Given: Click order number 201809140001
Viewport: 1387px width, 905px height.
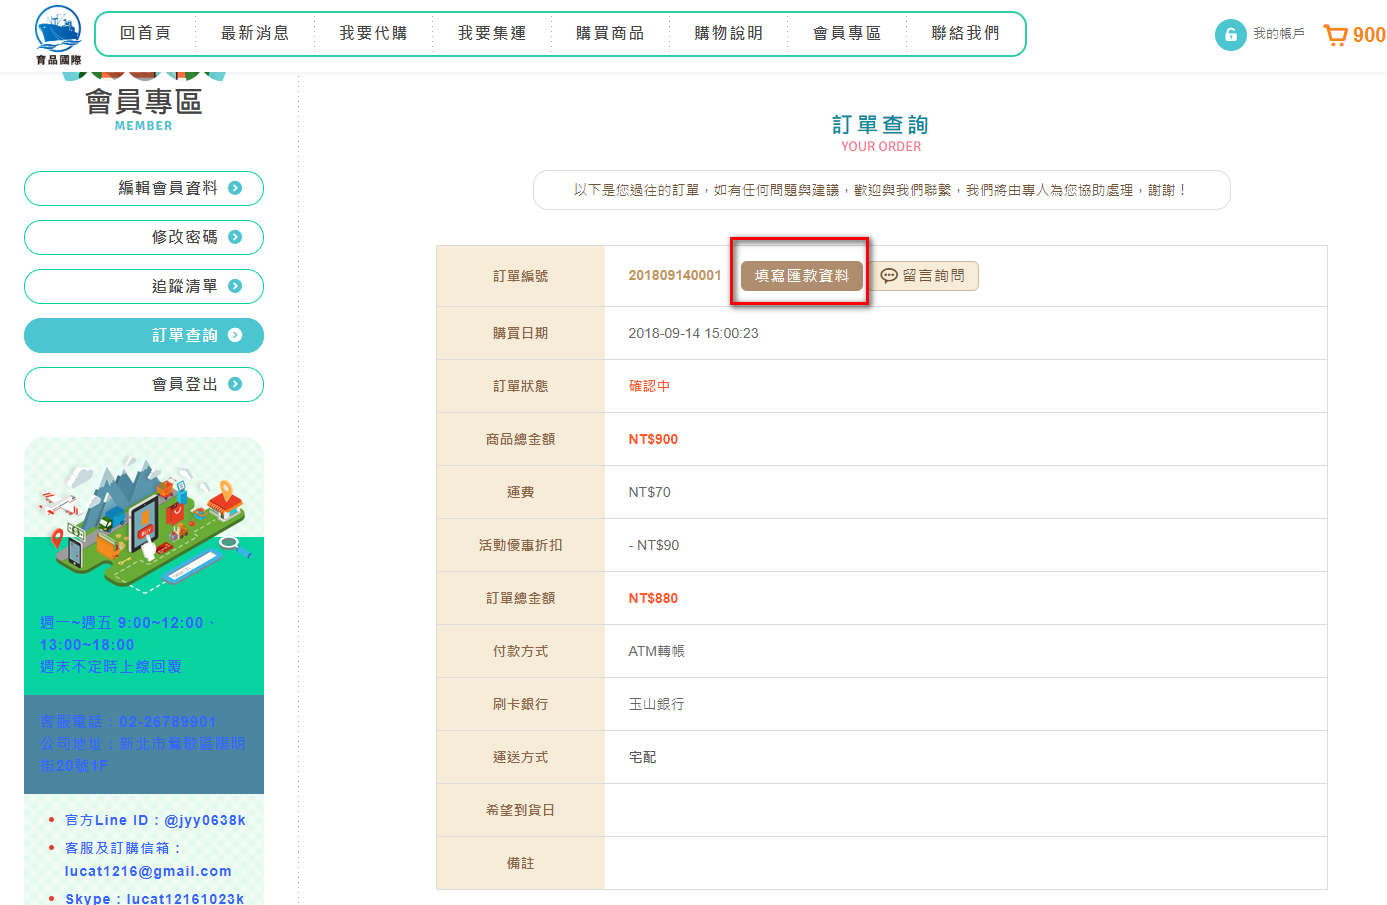Looking at the screenshot, I should click(674, 276).
